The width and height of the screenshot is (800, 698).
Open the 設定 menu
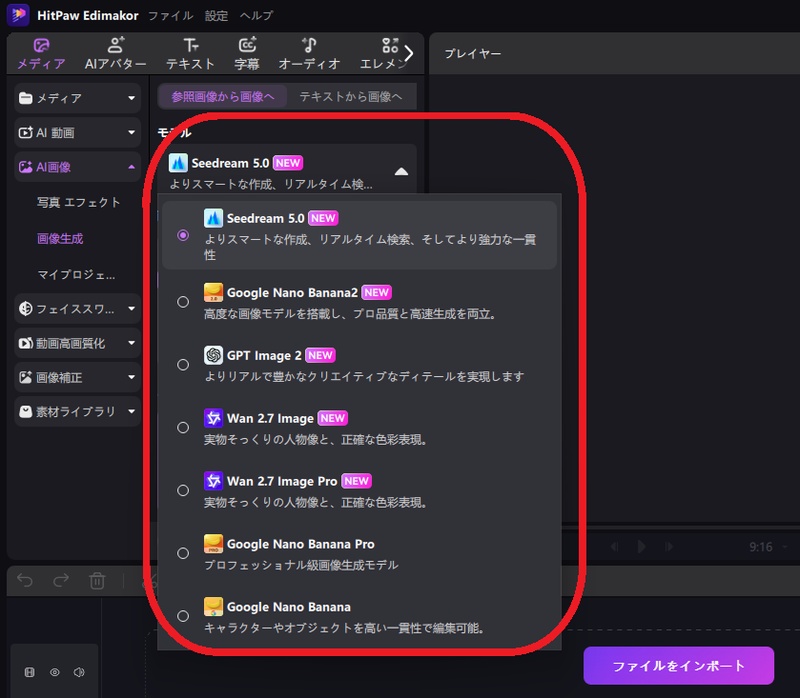pyautogui.click(x=216, y=16)
